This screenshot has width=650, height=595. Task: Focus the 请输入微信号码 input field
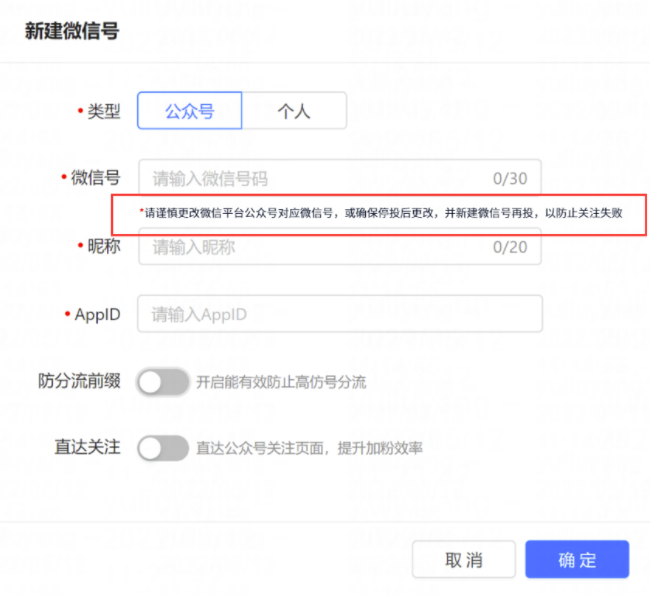pos(340,178)
